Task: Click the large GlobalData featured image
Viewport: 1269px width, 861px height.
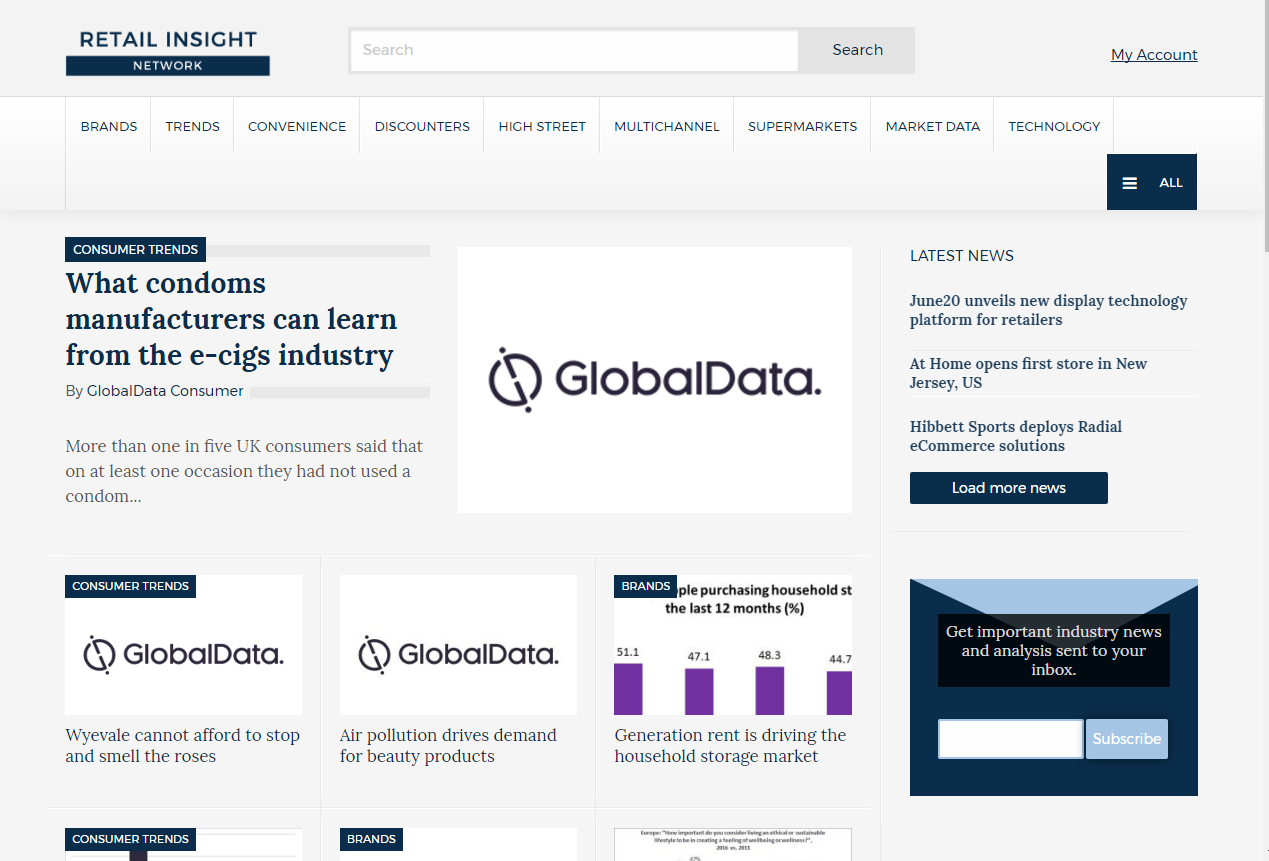Action: [x=654, y=380]
